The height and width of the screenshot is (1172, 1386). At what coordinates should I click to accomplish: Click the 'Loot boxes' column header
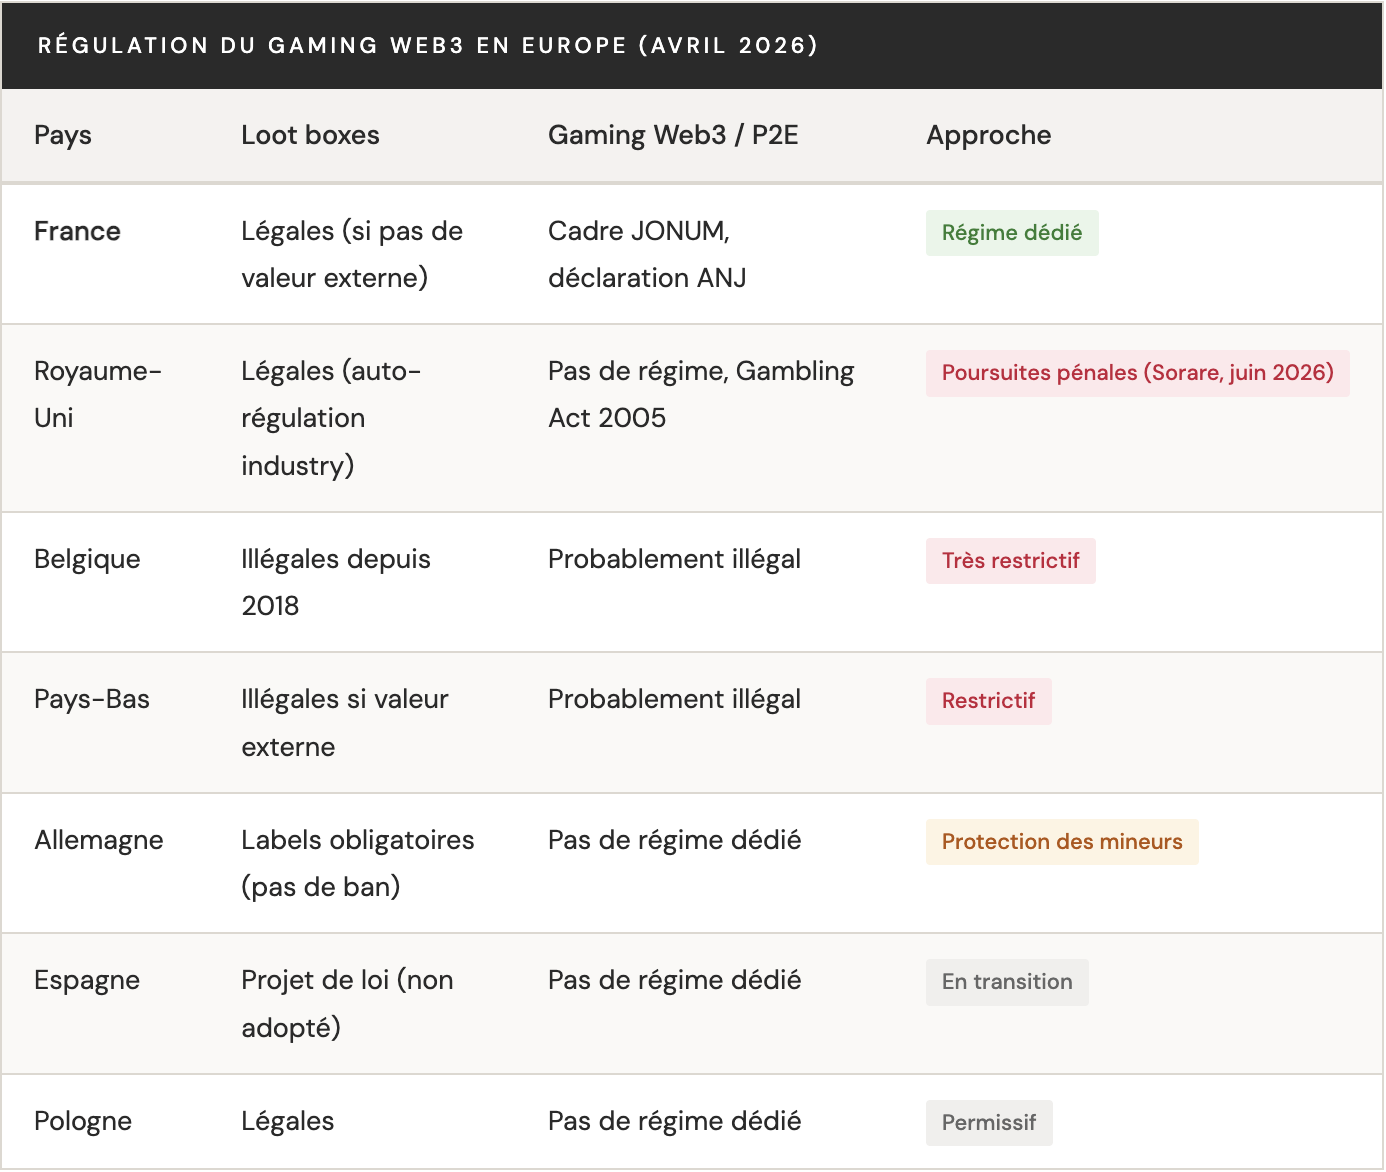[310, 135]
